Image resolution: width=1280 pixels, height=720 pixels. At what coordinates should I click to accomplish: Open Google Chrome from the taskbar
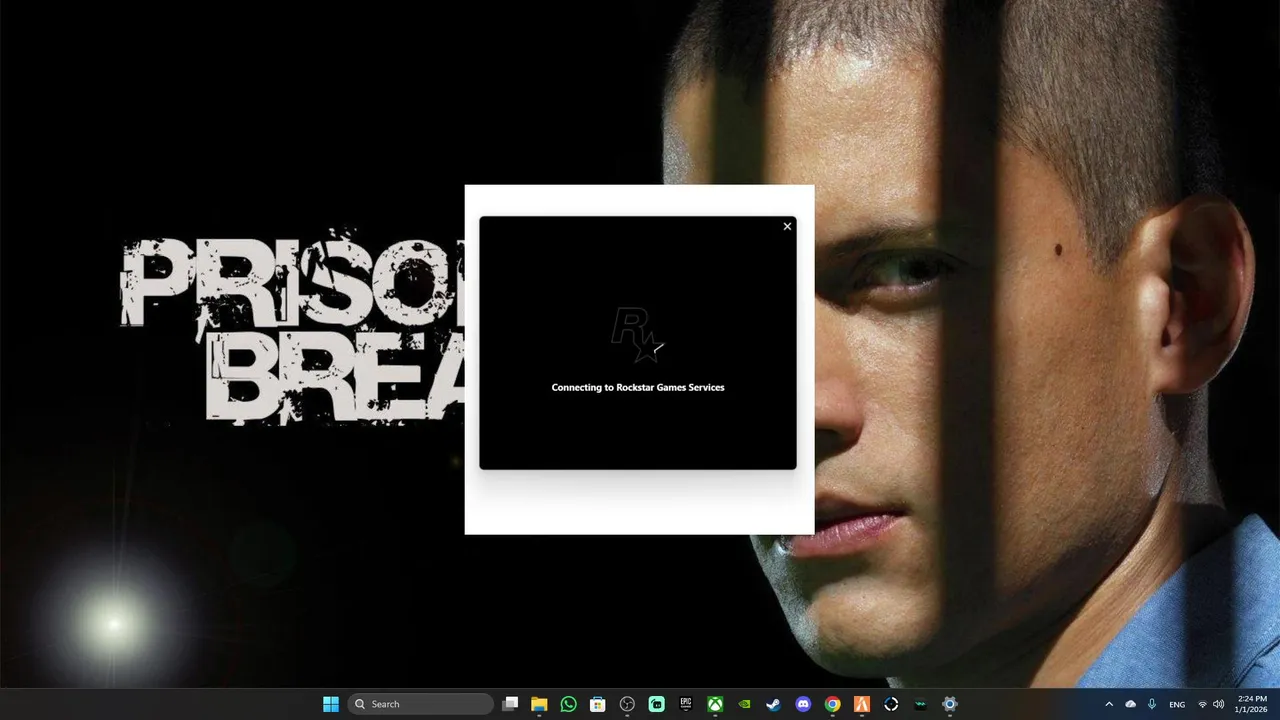(833, 704)
